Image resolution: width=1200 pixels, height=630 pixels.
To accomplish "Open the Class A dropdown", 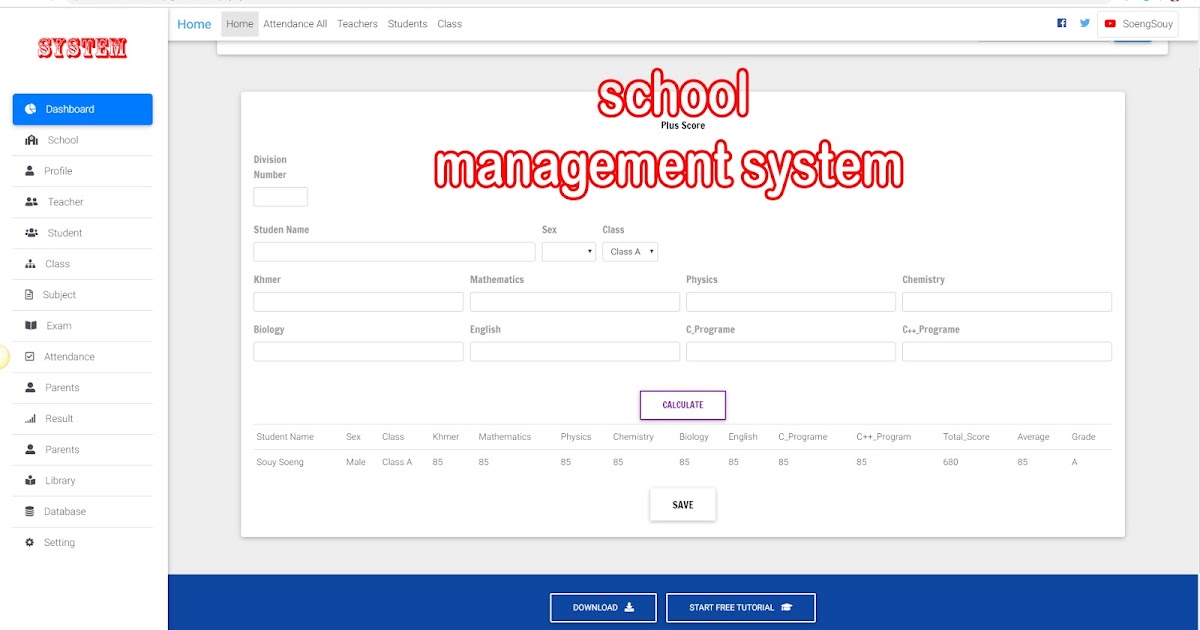I will [630, 252].
